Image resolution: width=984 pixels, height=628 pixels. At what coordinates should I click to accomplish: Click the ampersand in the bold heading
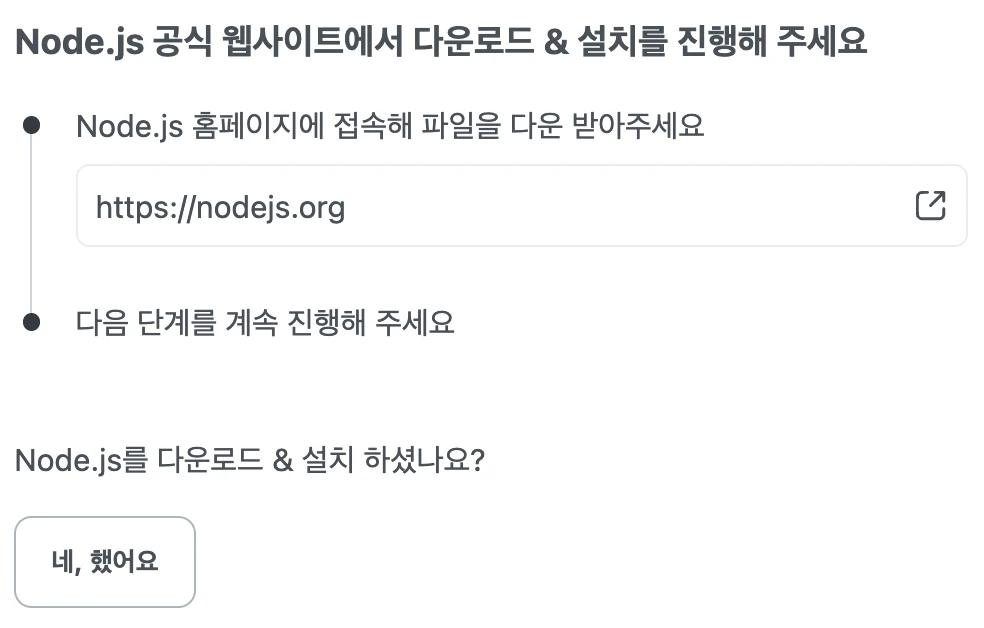click(556, 42)
